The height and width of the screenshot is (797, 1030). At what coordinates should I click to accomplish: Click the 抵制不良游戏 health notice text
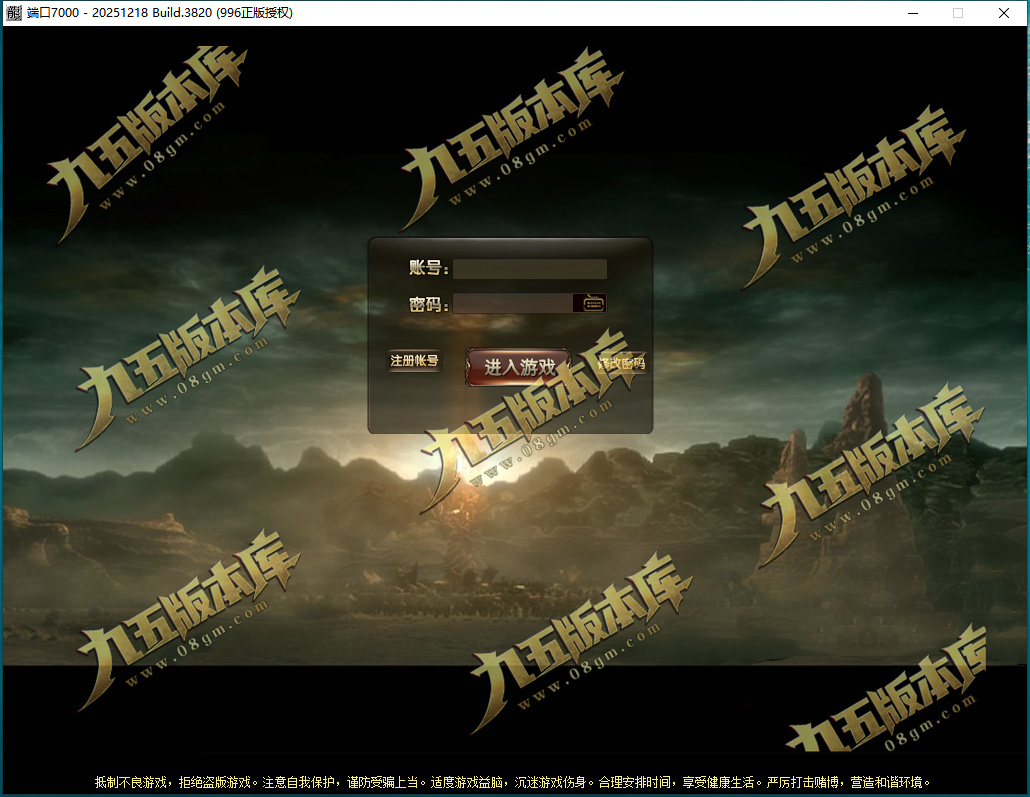(x=512, y=782)
